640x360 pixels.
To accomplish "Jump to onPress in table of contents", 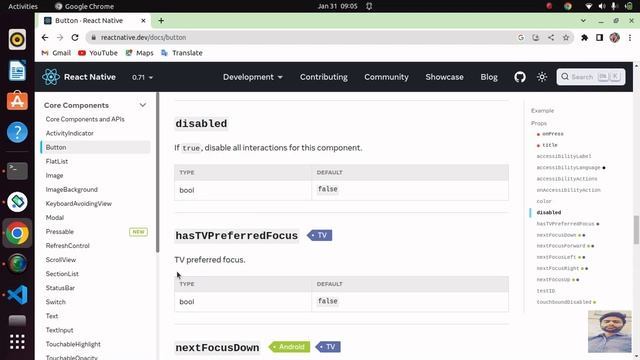I will point(553,134).
